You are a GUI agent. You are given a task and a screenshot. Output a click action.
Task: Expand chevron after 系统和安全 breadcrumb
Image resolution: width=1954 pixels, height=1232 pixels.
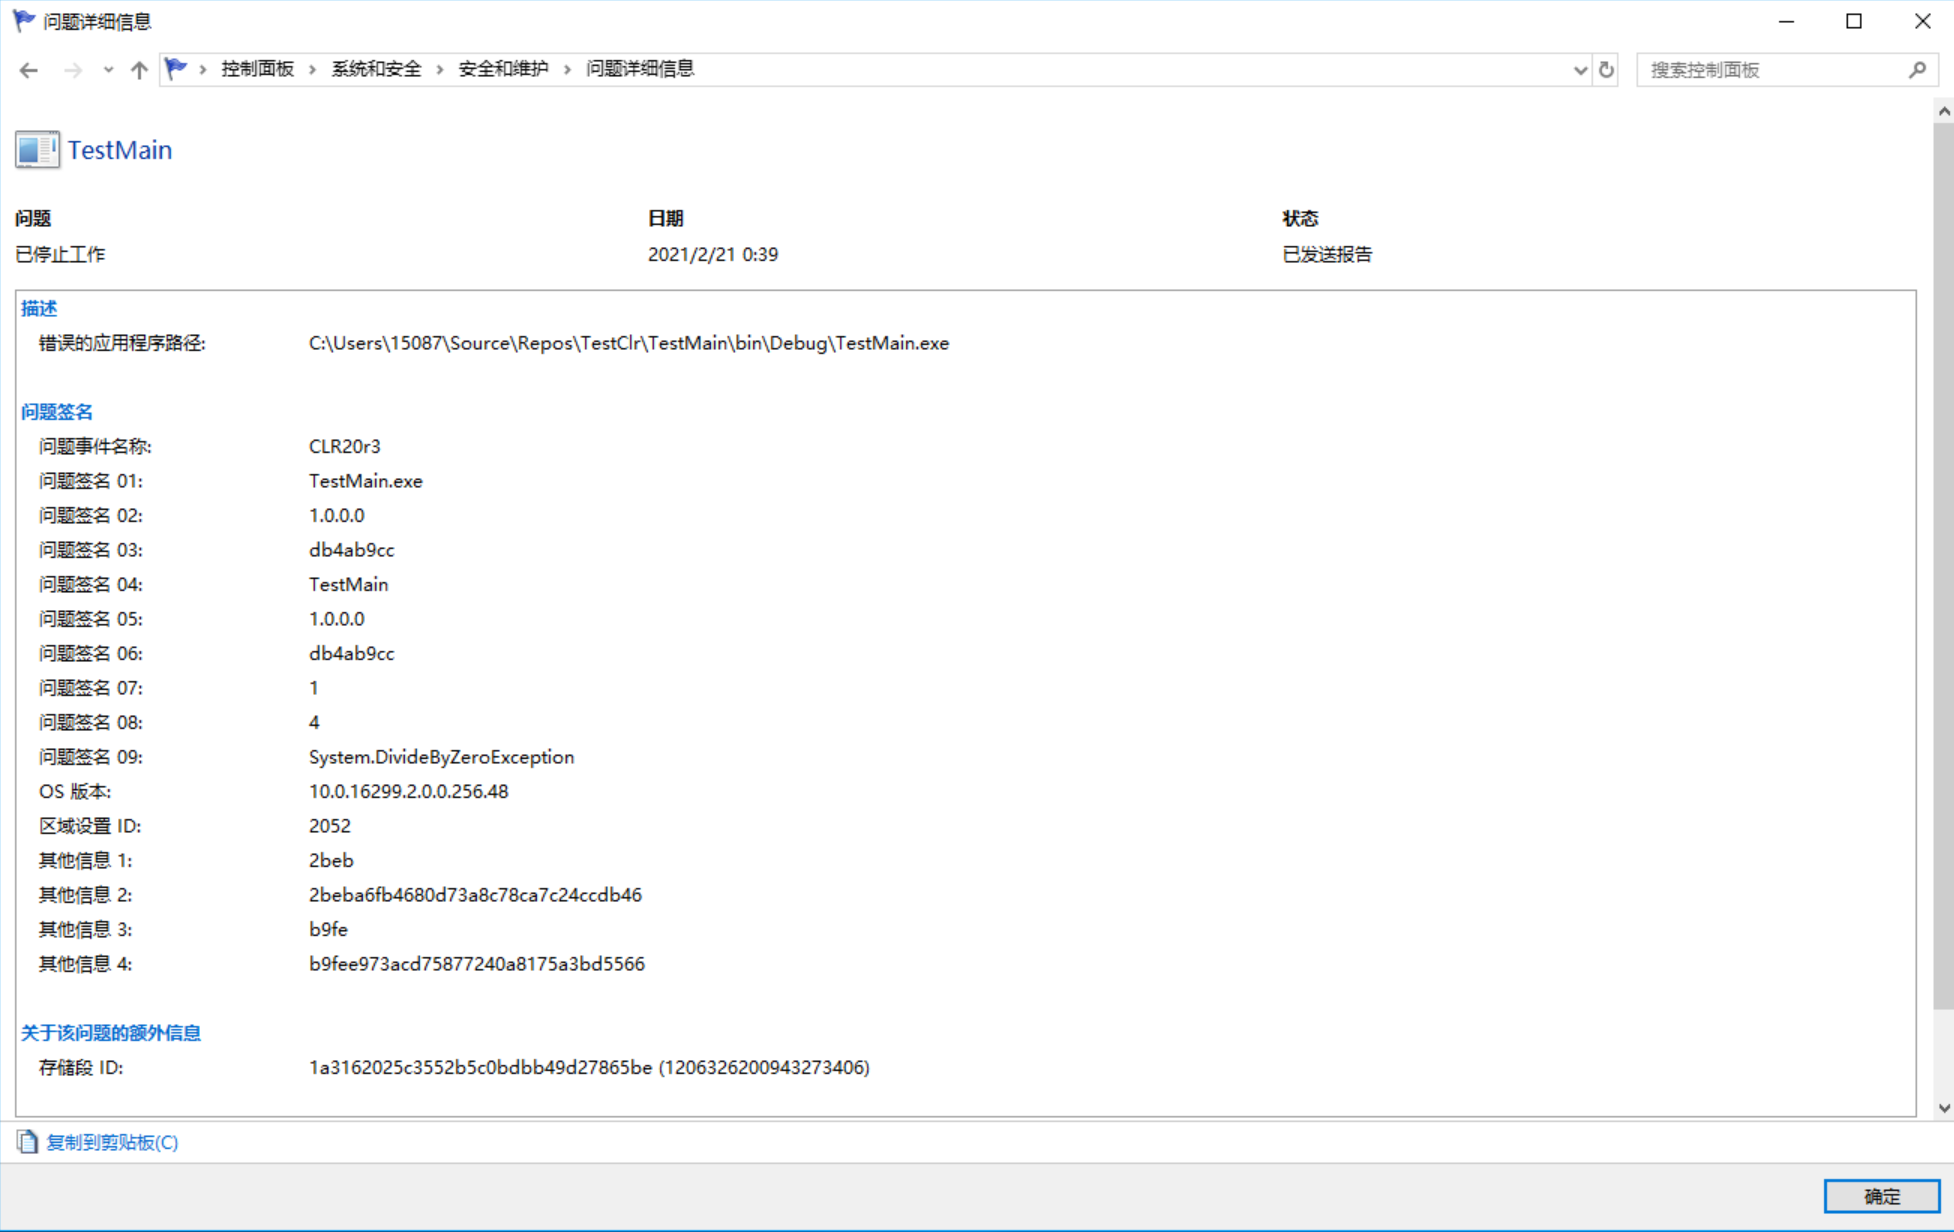[440, 69]
